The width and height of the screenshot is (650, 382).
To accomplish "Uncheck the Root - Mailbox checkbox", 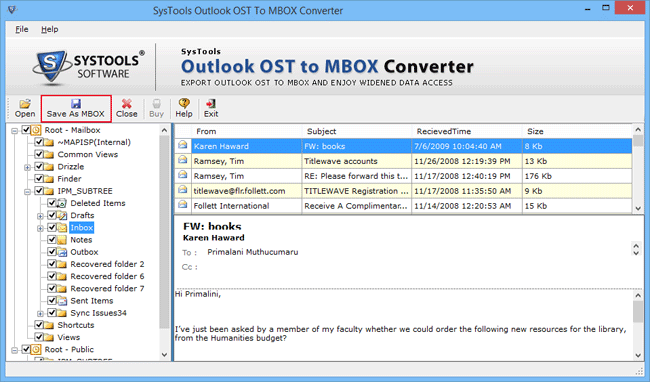I will point(26,130).
